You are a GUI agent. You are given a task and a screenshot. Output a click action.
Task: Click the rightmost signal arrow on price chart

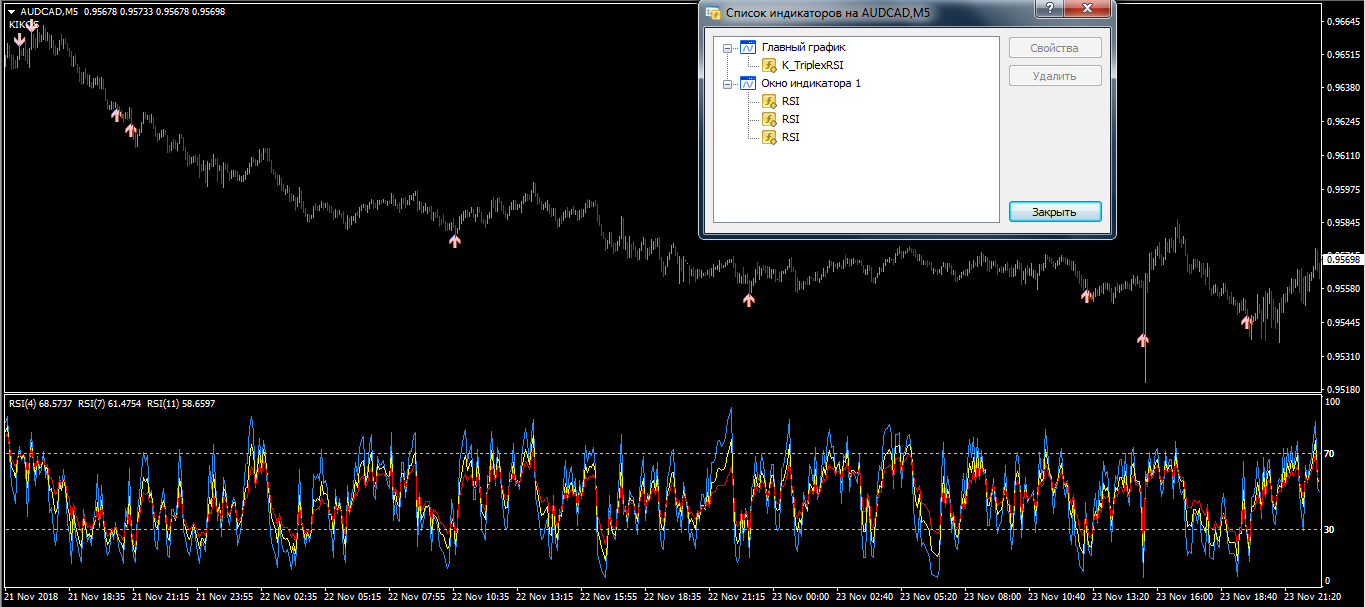pos(1247,322)
